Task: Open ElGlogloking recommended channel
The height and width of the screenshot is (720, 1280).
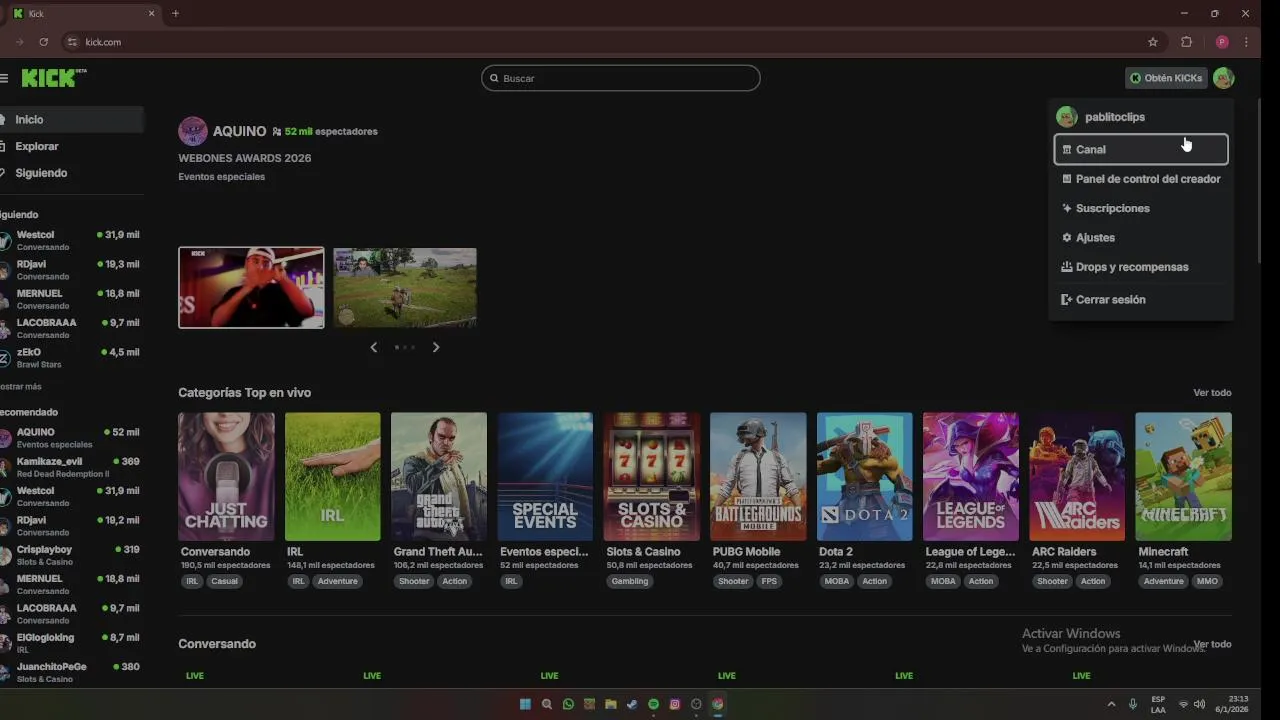Action: pyautogui.click(x=71, y=643)
